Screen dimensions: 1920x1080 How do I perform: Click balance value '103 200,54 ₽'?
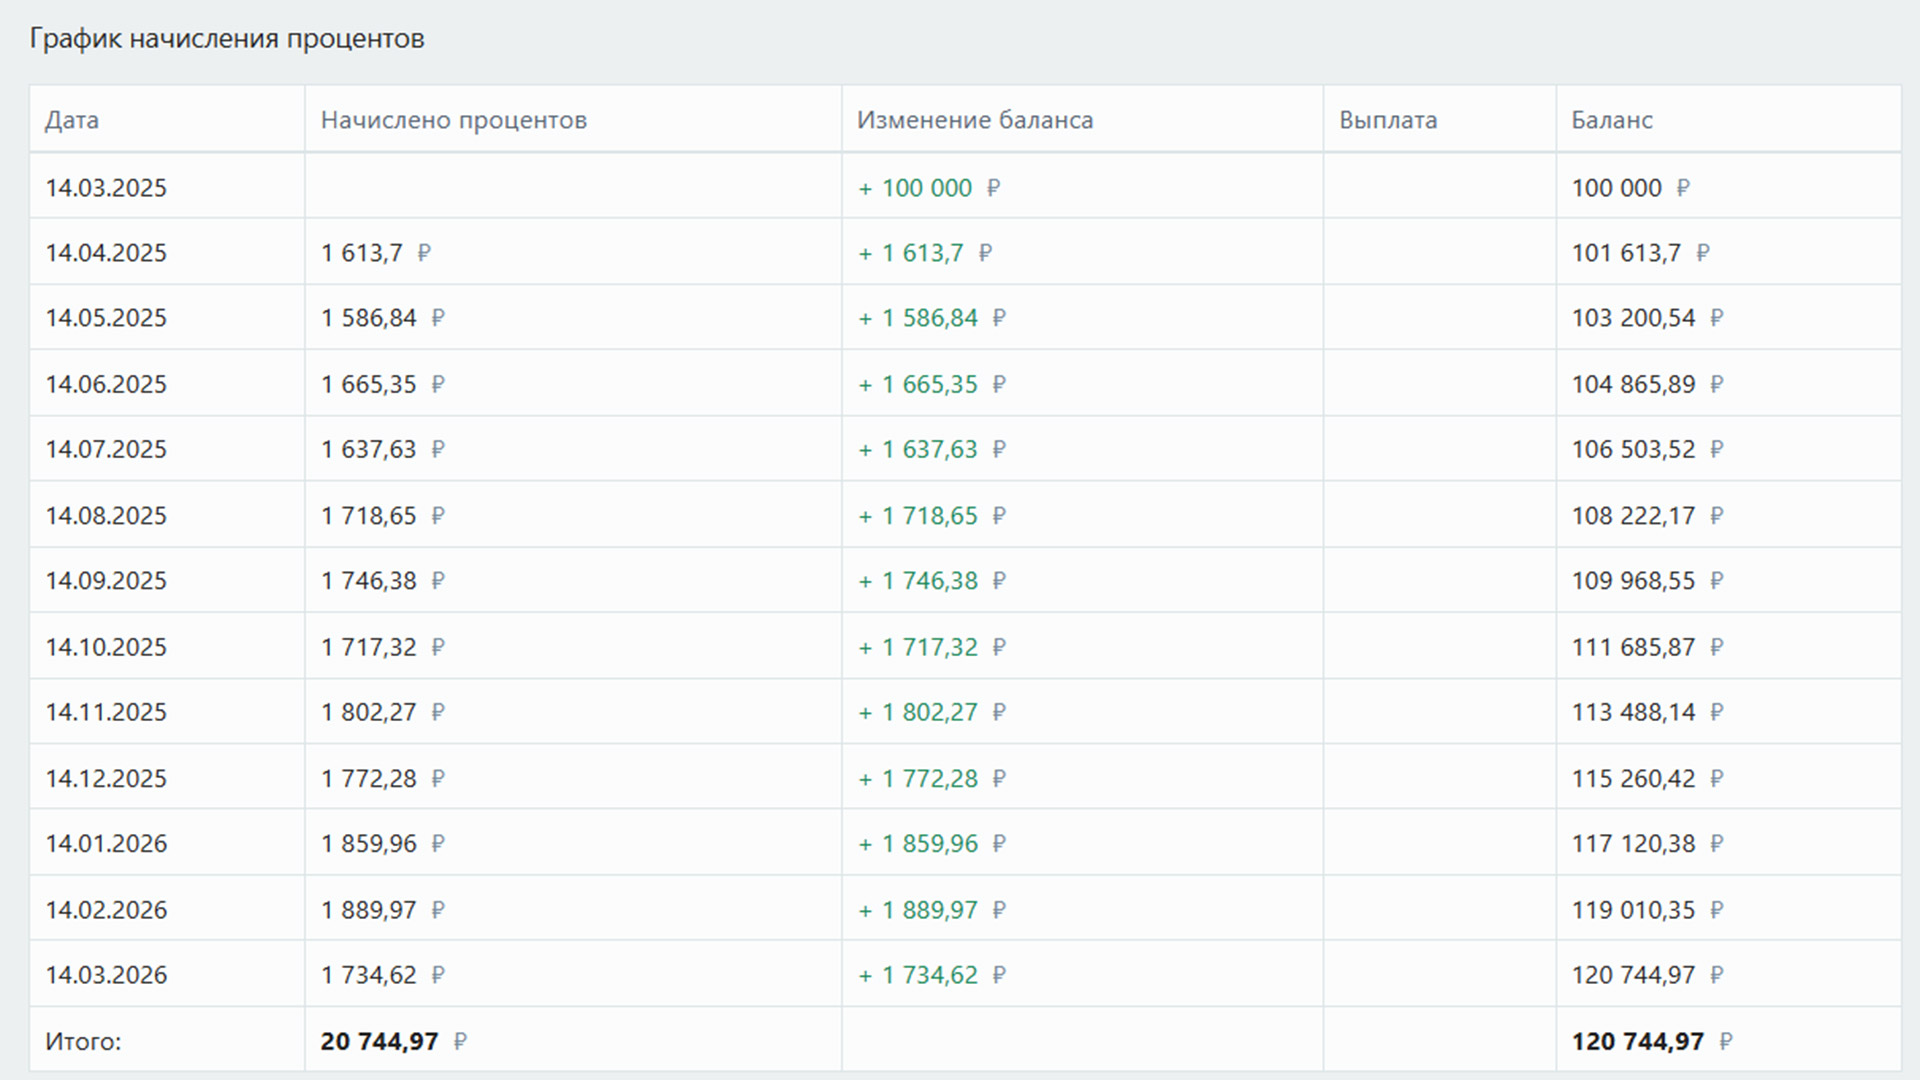(1648, 318)
